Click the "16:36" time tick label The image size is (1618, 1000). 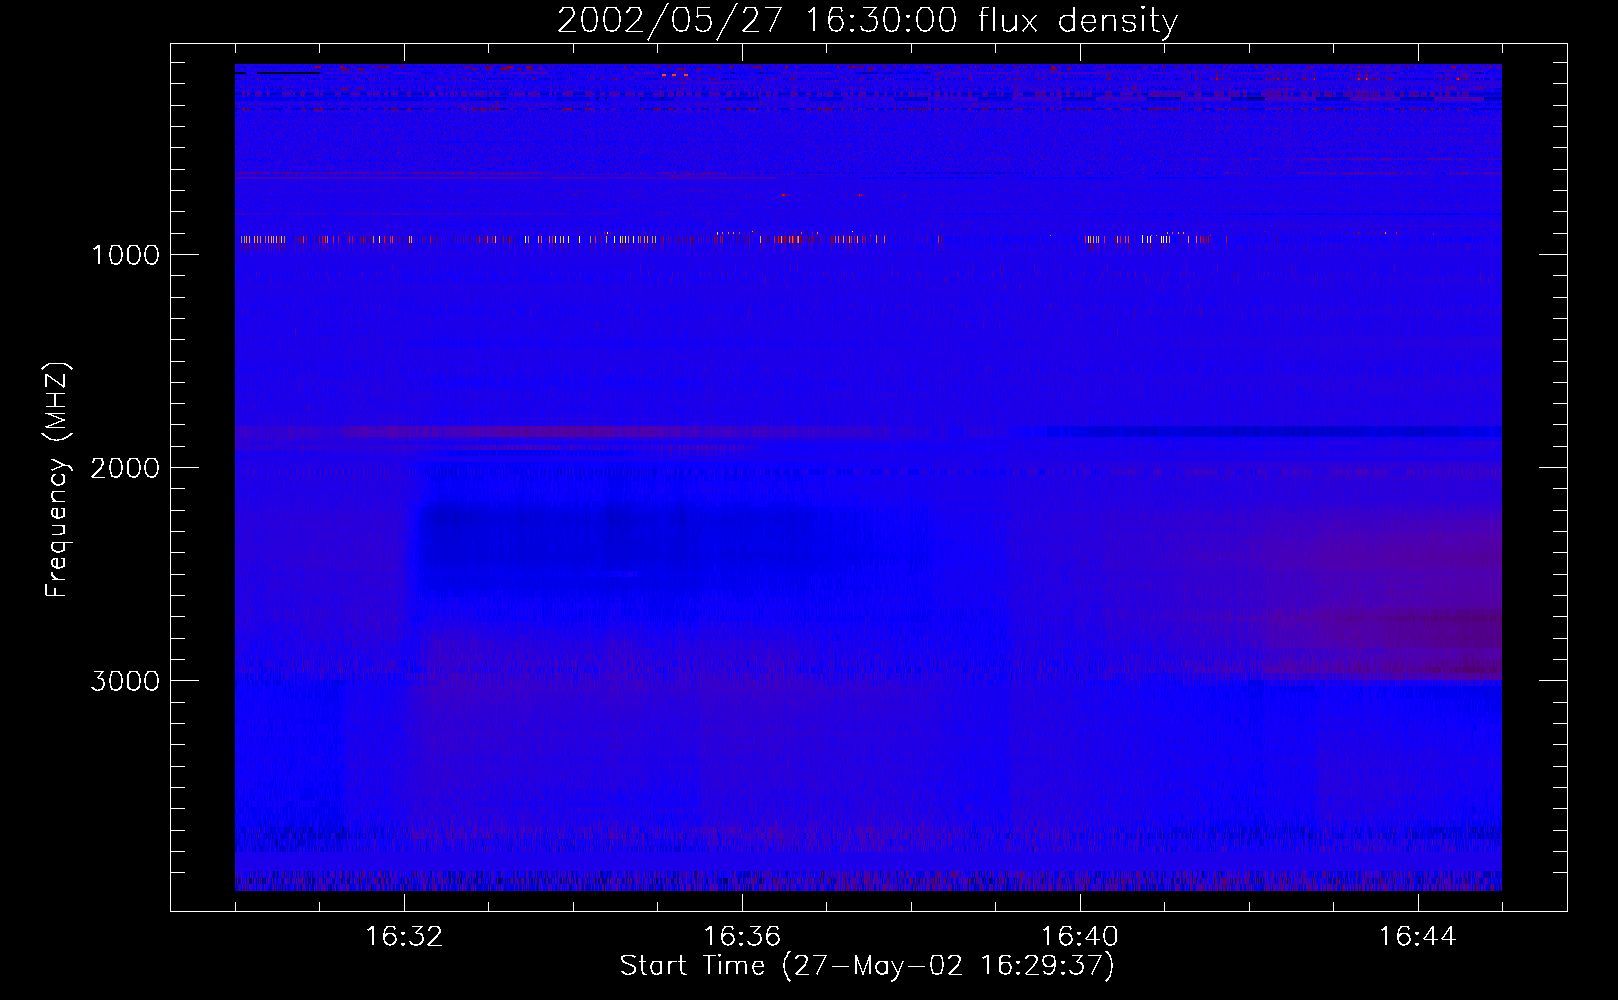point(742,937)
